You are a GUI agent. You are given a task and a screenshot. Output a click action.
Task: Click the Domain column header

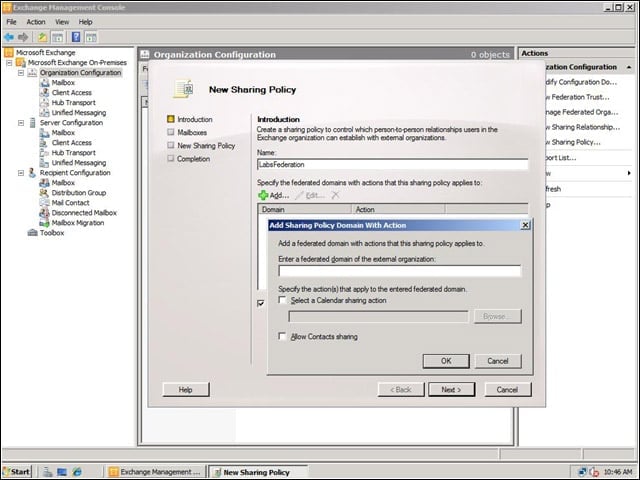[304, 209]
